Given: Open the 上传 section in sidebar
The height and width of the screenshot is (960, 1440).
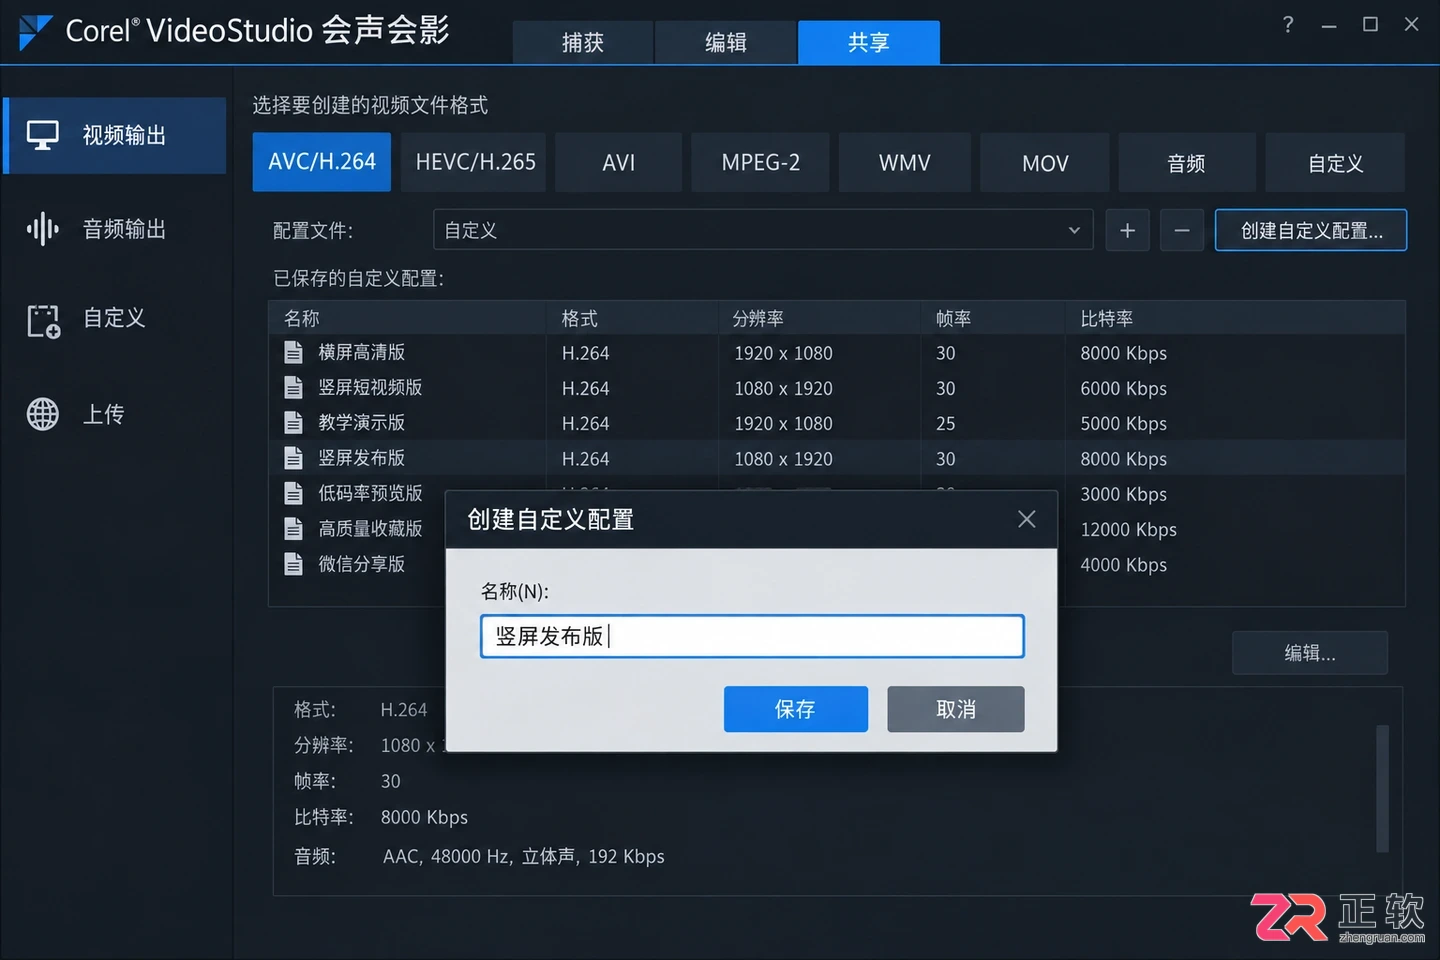Looking at the screenshot, I should (115, 414).
